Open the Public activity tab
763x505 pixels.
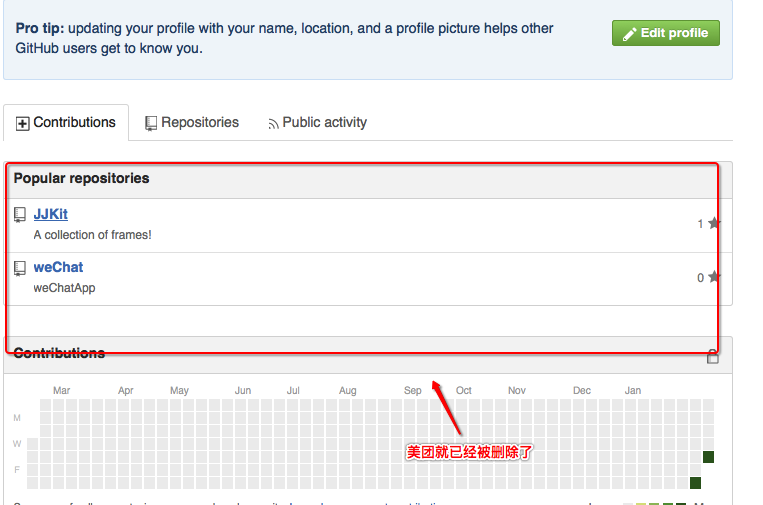coord(317,123)
